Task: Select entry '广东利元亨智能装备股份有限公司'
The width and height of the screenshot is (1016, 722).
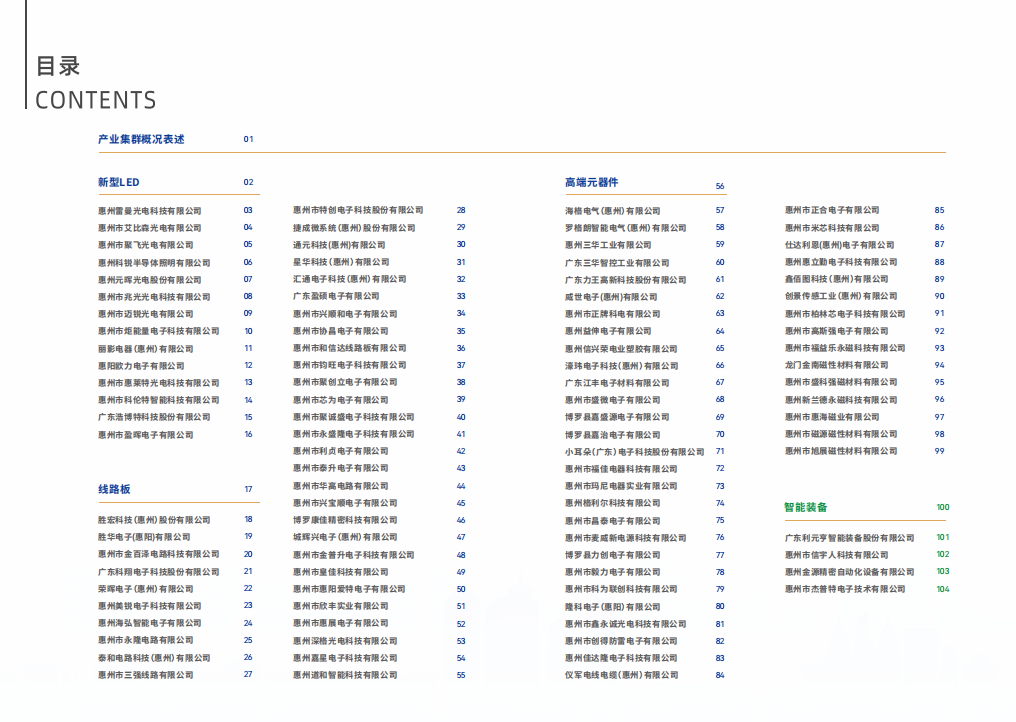Action: pyautogui.click(x=849, y=539)
